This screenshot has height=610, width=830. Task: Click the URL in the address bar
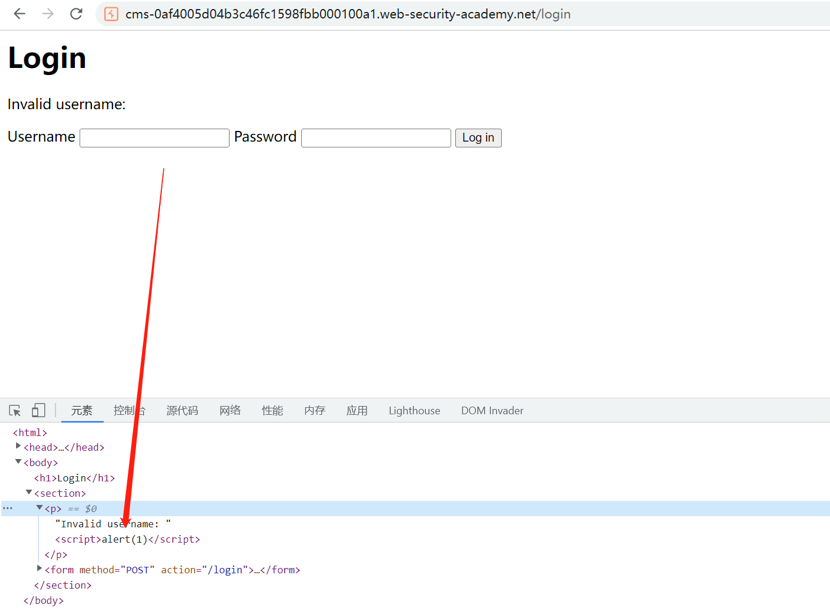[348, 14]
